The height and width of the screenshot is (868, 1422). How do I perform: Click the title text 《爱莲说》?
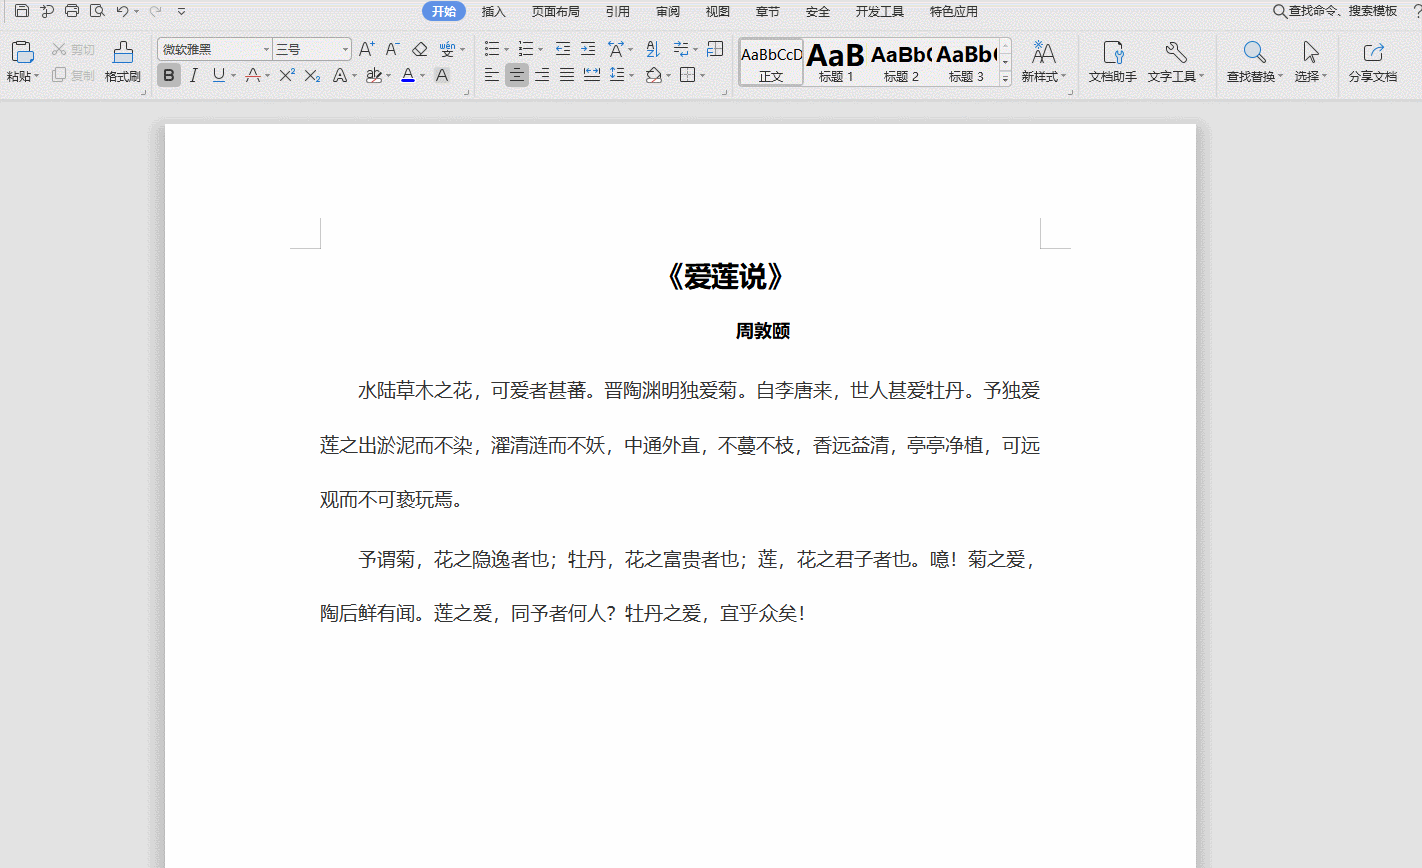click(x=723, y=277)
